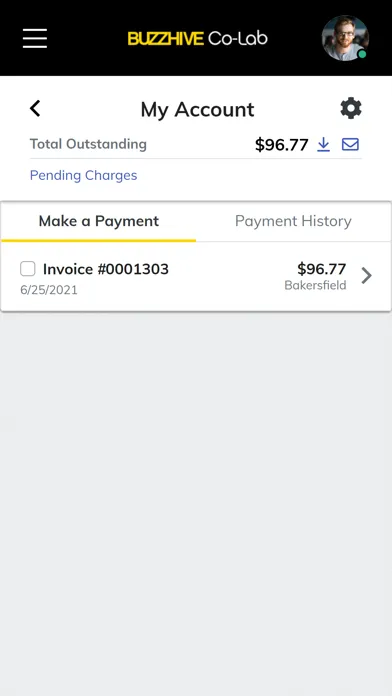Screen dimensions: 392x696
Task: Click the BUZZHIVE Co-Lab logo
Action: point(198,39)
